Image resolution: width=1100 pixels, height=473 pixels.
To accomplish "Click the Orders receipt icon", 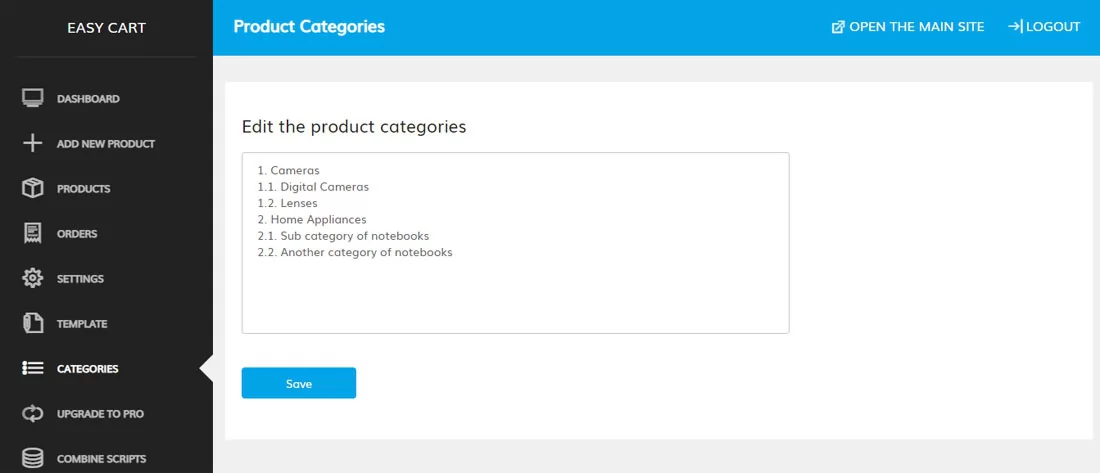I will [x=33, y=234].
